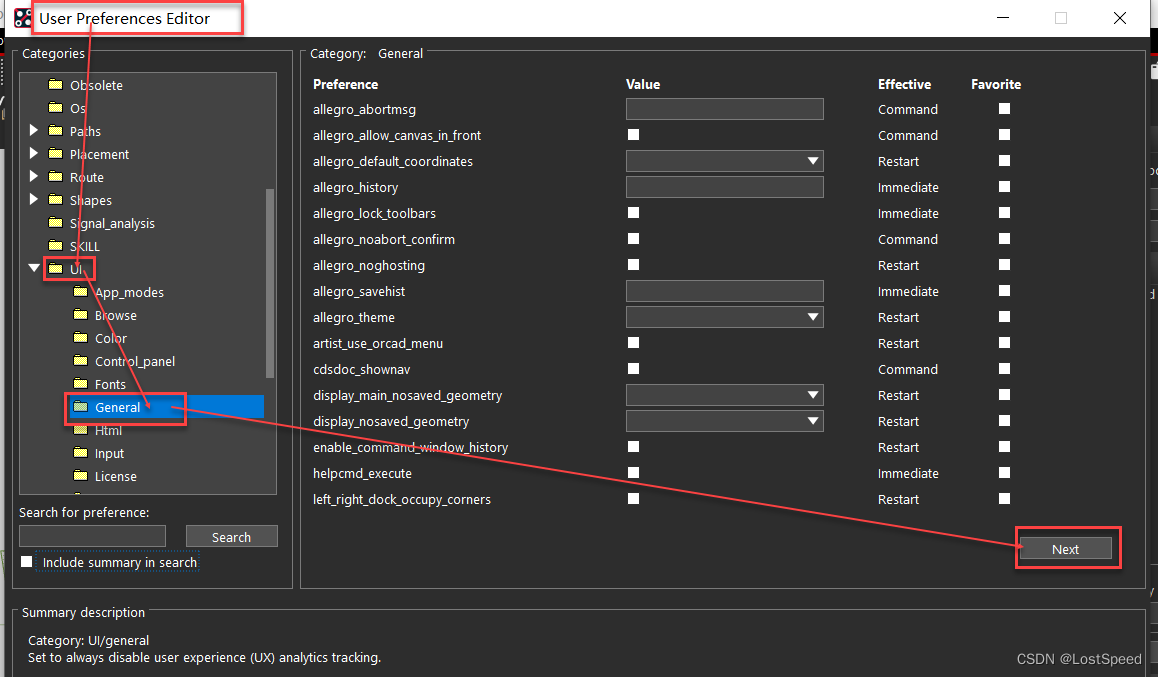Click the SKILL category folder icon

[x=55, y=247]
